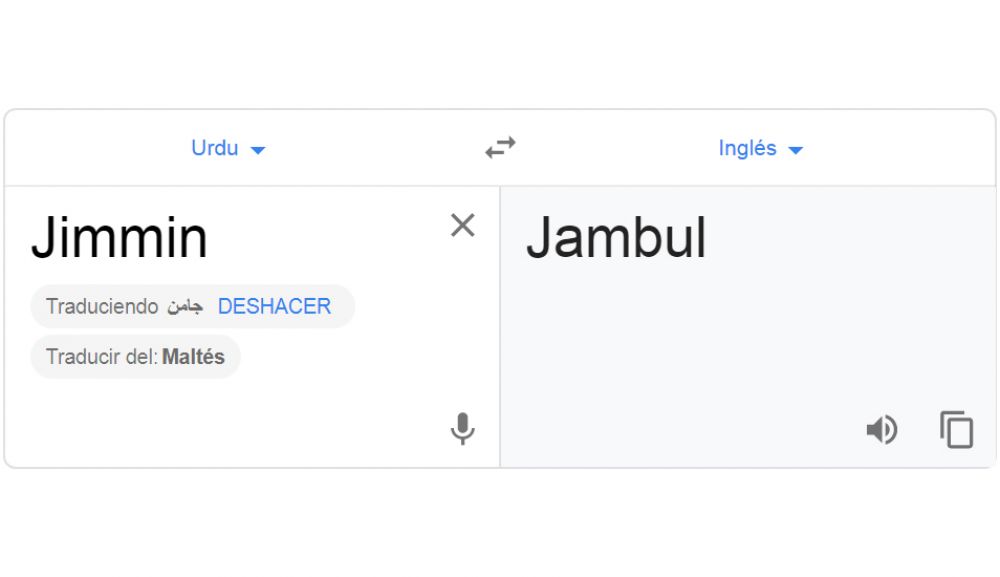Click the source text 'Jimmin'
Screen dimensions: 1000x577
119,239
